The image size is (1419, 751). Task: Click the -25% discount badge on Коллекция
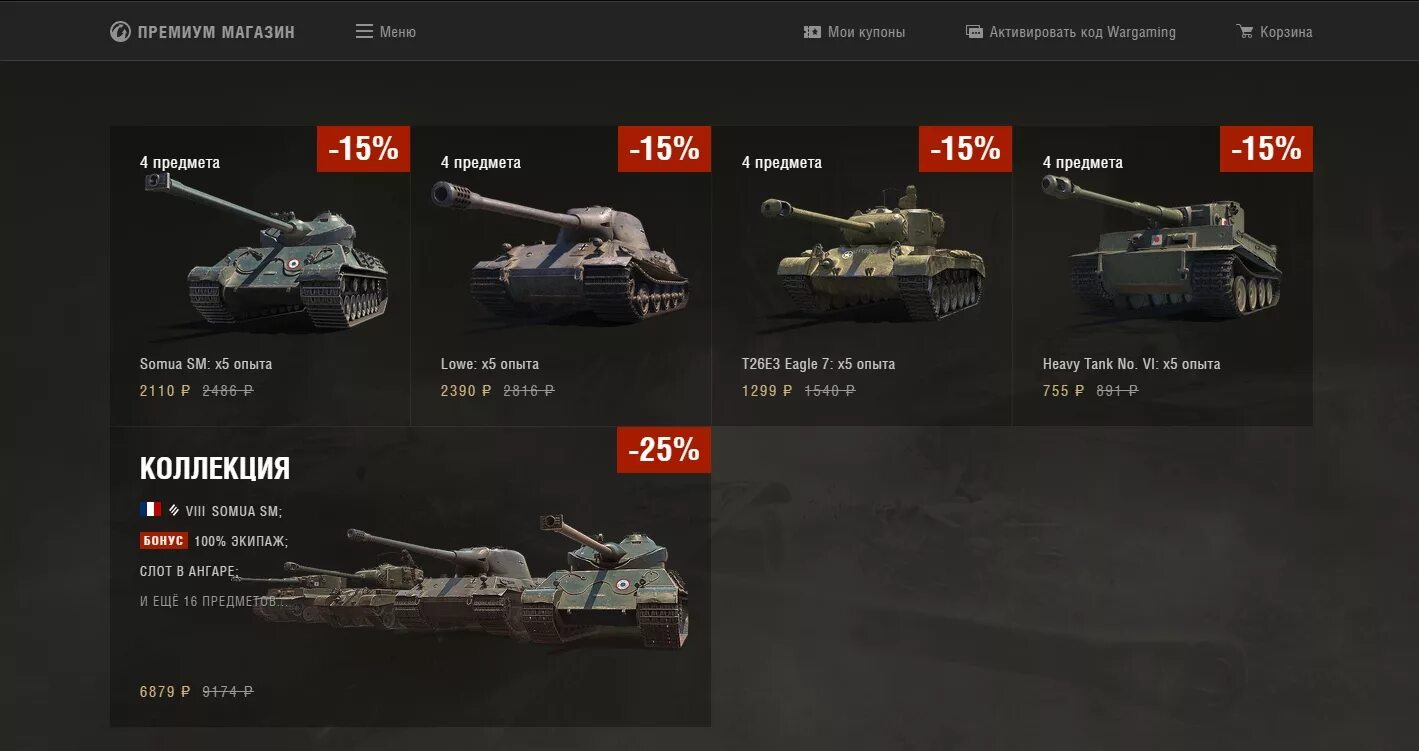663,450
